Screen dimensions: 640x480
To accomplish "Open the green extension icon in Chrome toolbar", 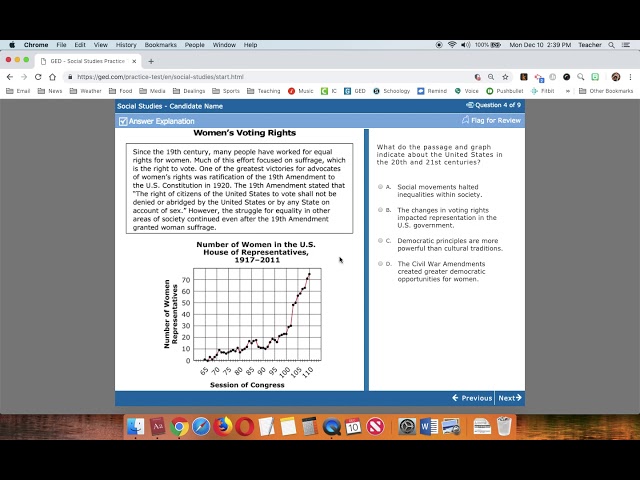I will click(595, 77).
